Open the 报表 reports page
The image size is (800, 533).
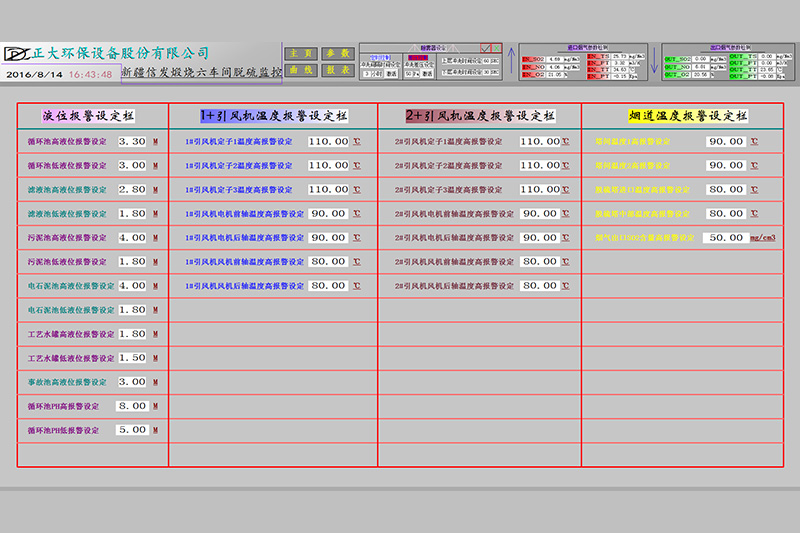tap(338, 70)
